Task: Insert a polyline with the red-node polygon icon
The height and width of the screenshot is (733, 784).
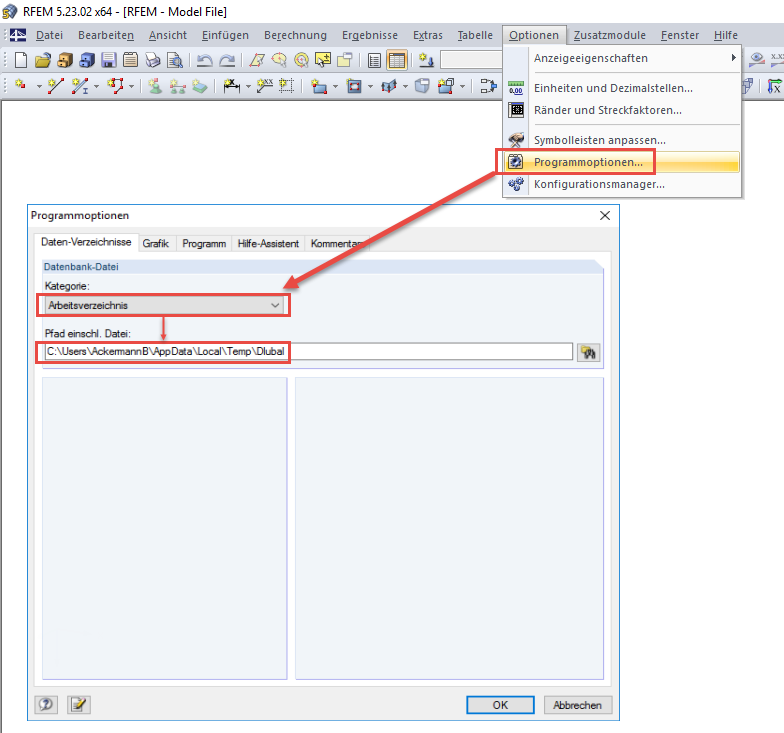Action: [116, 86]
